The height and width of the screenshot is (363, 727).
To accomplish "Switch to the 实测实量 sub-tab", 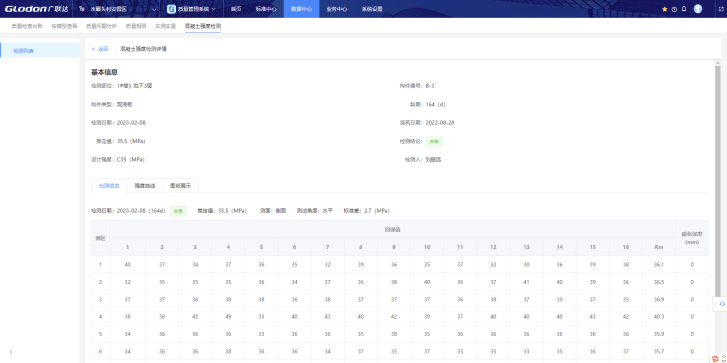I will point(166,26).
